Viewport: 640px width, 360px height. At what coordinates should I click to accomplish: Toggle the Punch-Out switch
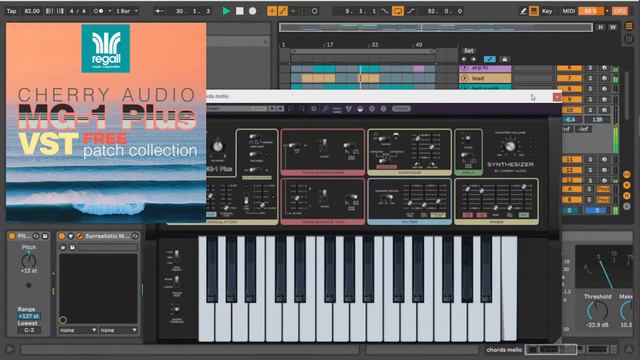tap(411, 11)
